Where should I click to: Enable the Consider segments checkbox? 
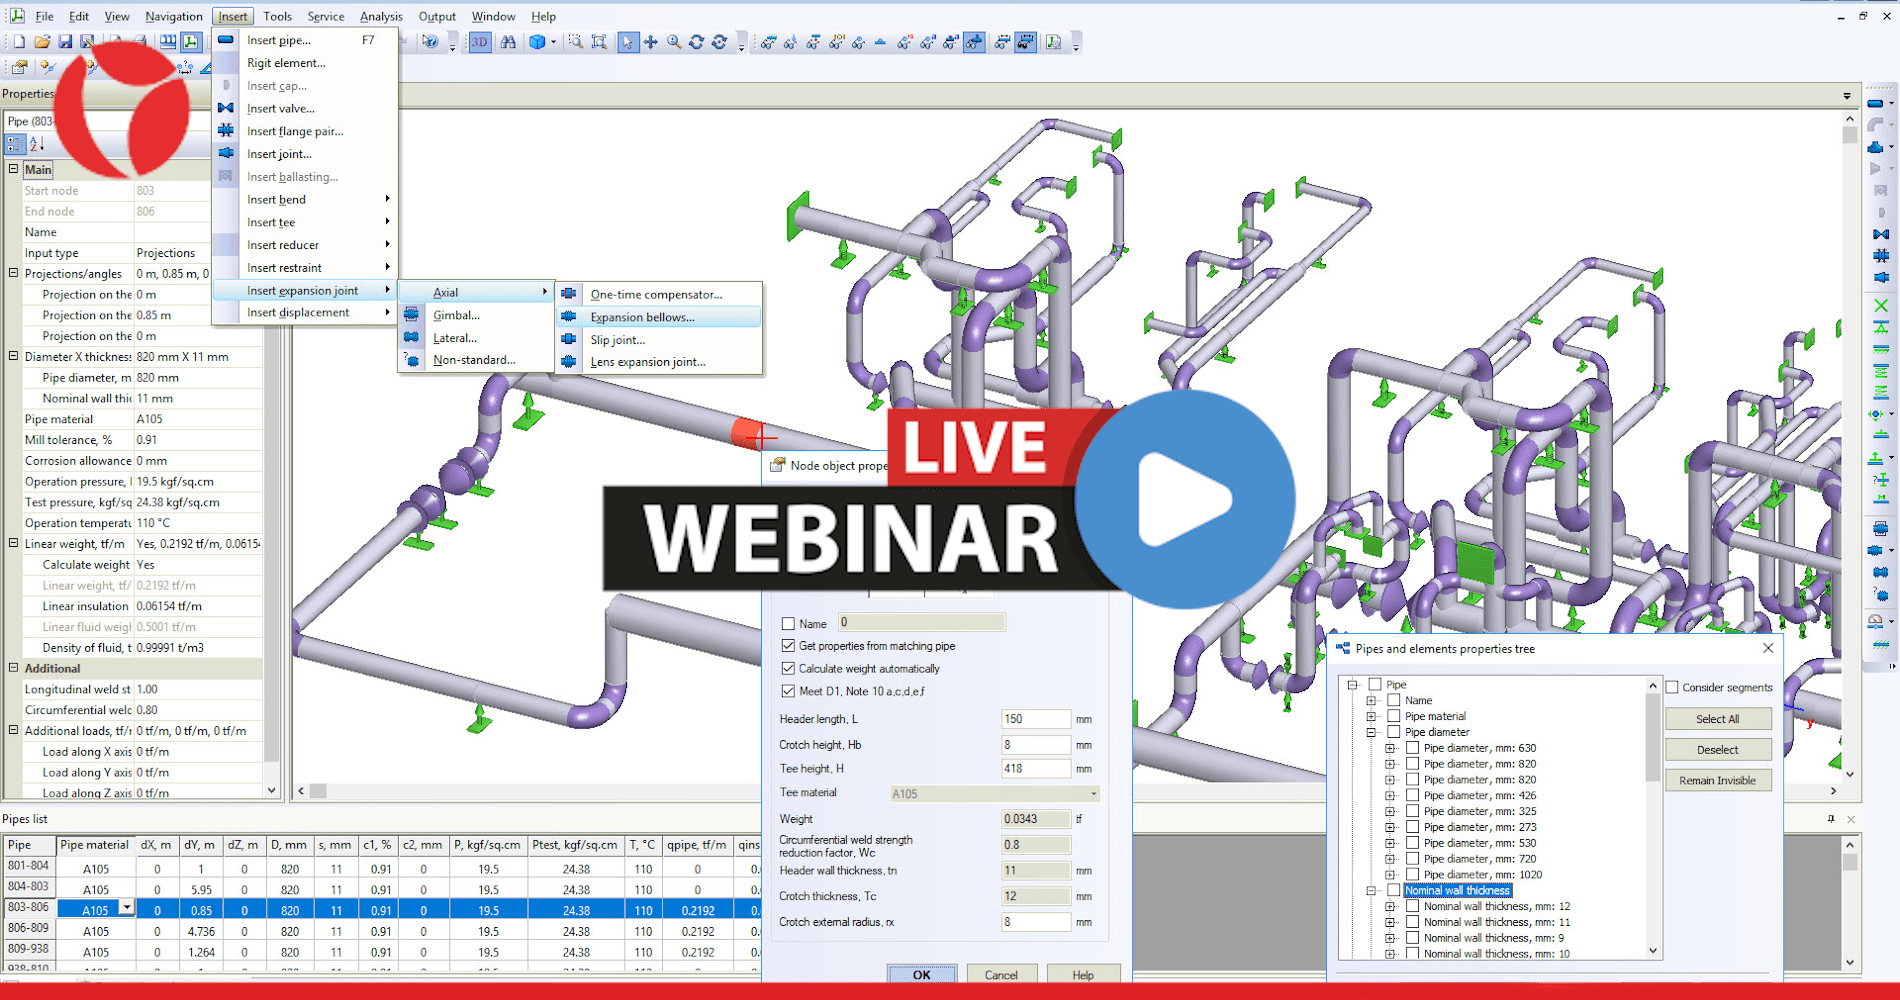coord(1672,687)
